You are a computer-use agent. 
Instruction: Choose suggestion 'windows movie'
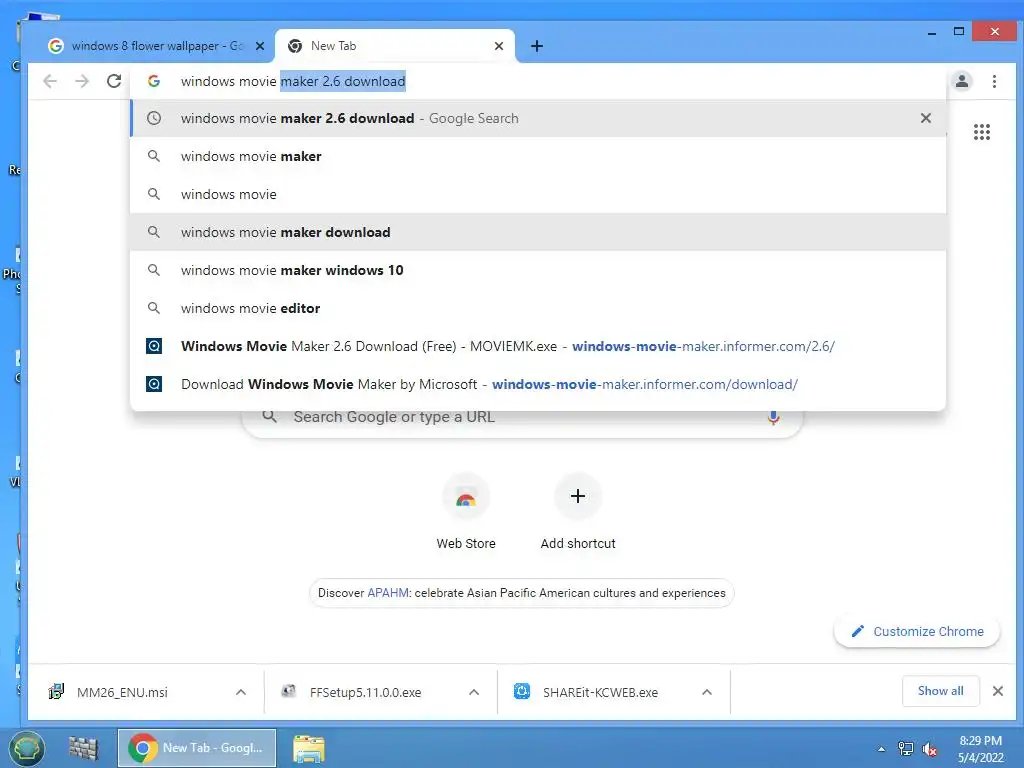(538, 194)
